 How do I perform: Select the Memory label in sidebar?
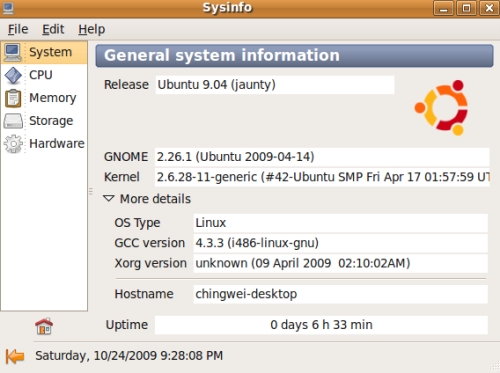[x=53, y=98]
